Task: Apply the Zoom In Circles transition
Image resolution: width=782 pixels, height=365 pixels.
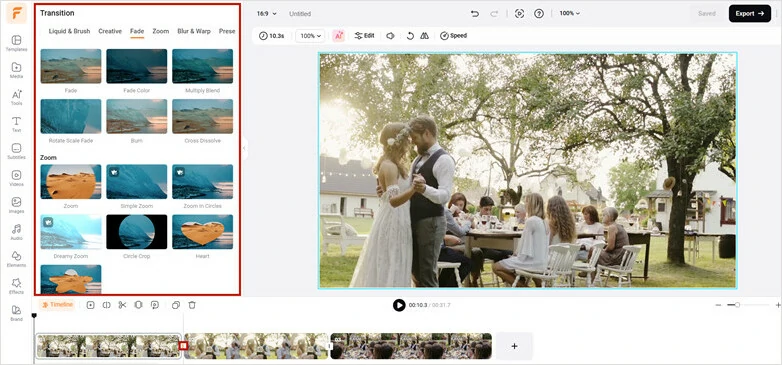Action: coord(202,182)
